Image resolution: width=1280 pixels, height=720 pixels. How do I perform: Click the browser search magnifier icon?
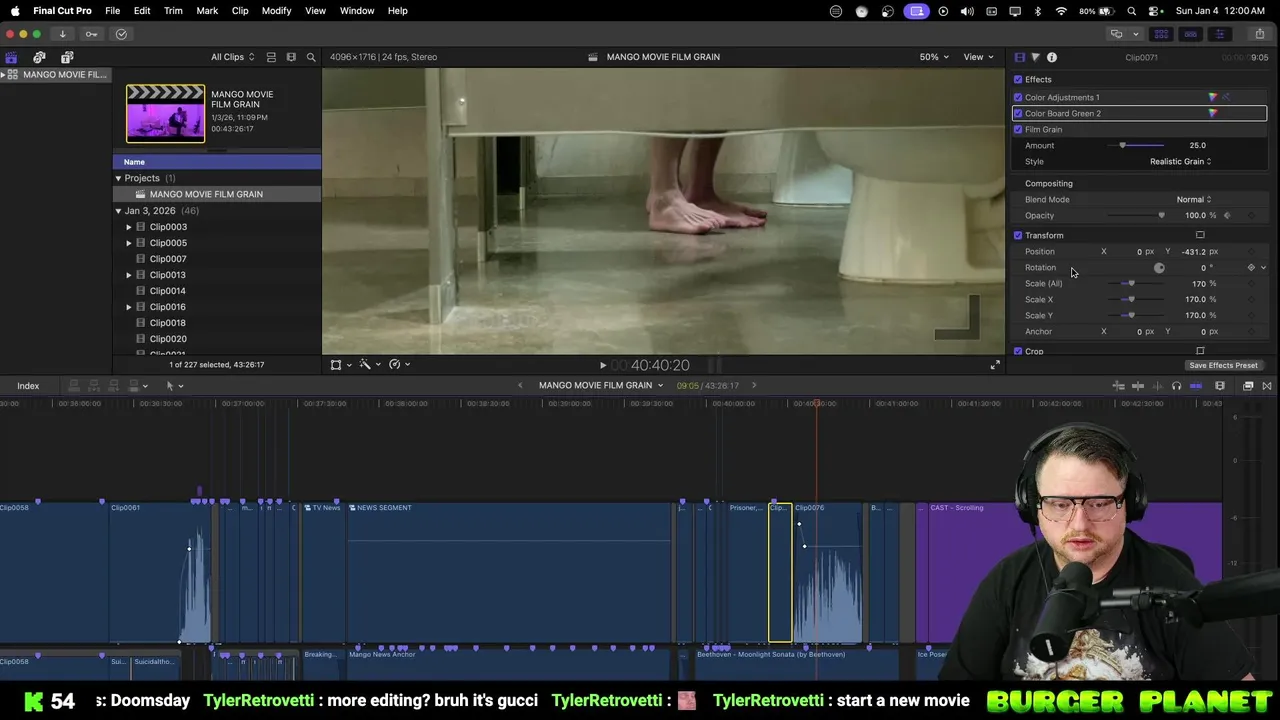click(x=311, y=57)
